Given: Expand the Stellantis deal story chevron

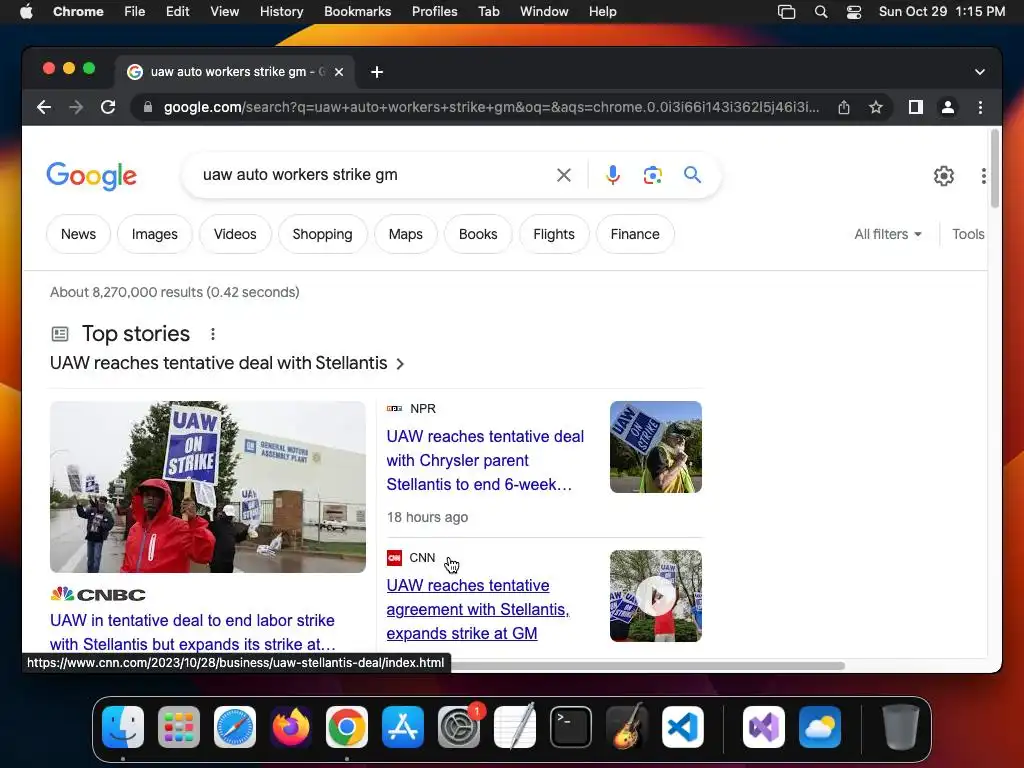Looking at the screenshot, I should (400, 364).
